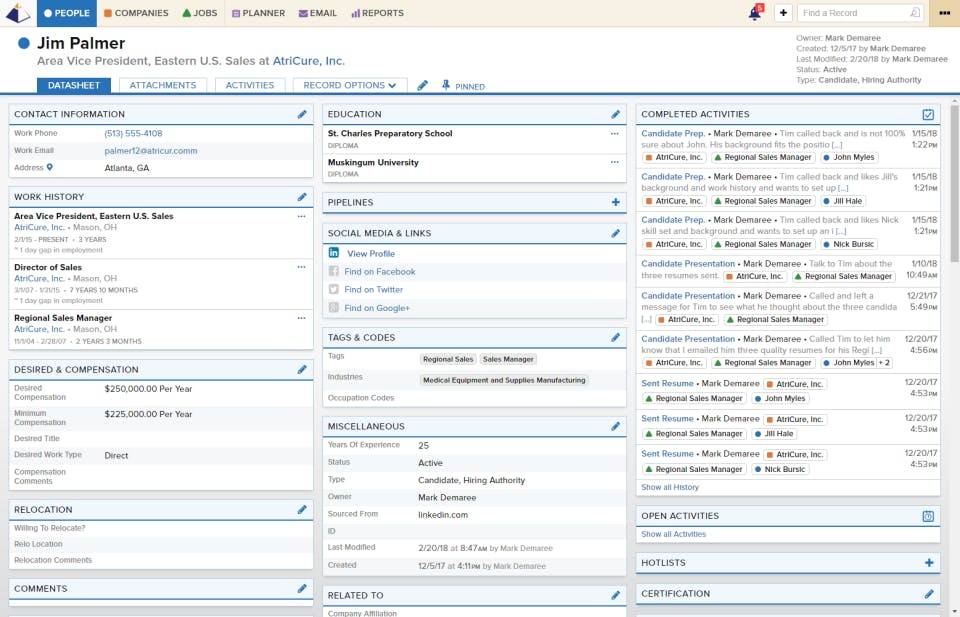Toggle the Completed Activities checkbox icon

tap(928, 114)
